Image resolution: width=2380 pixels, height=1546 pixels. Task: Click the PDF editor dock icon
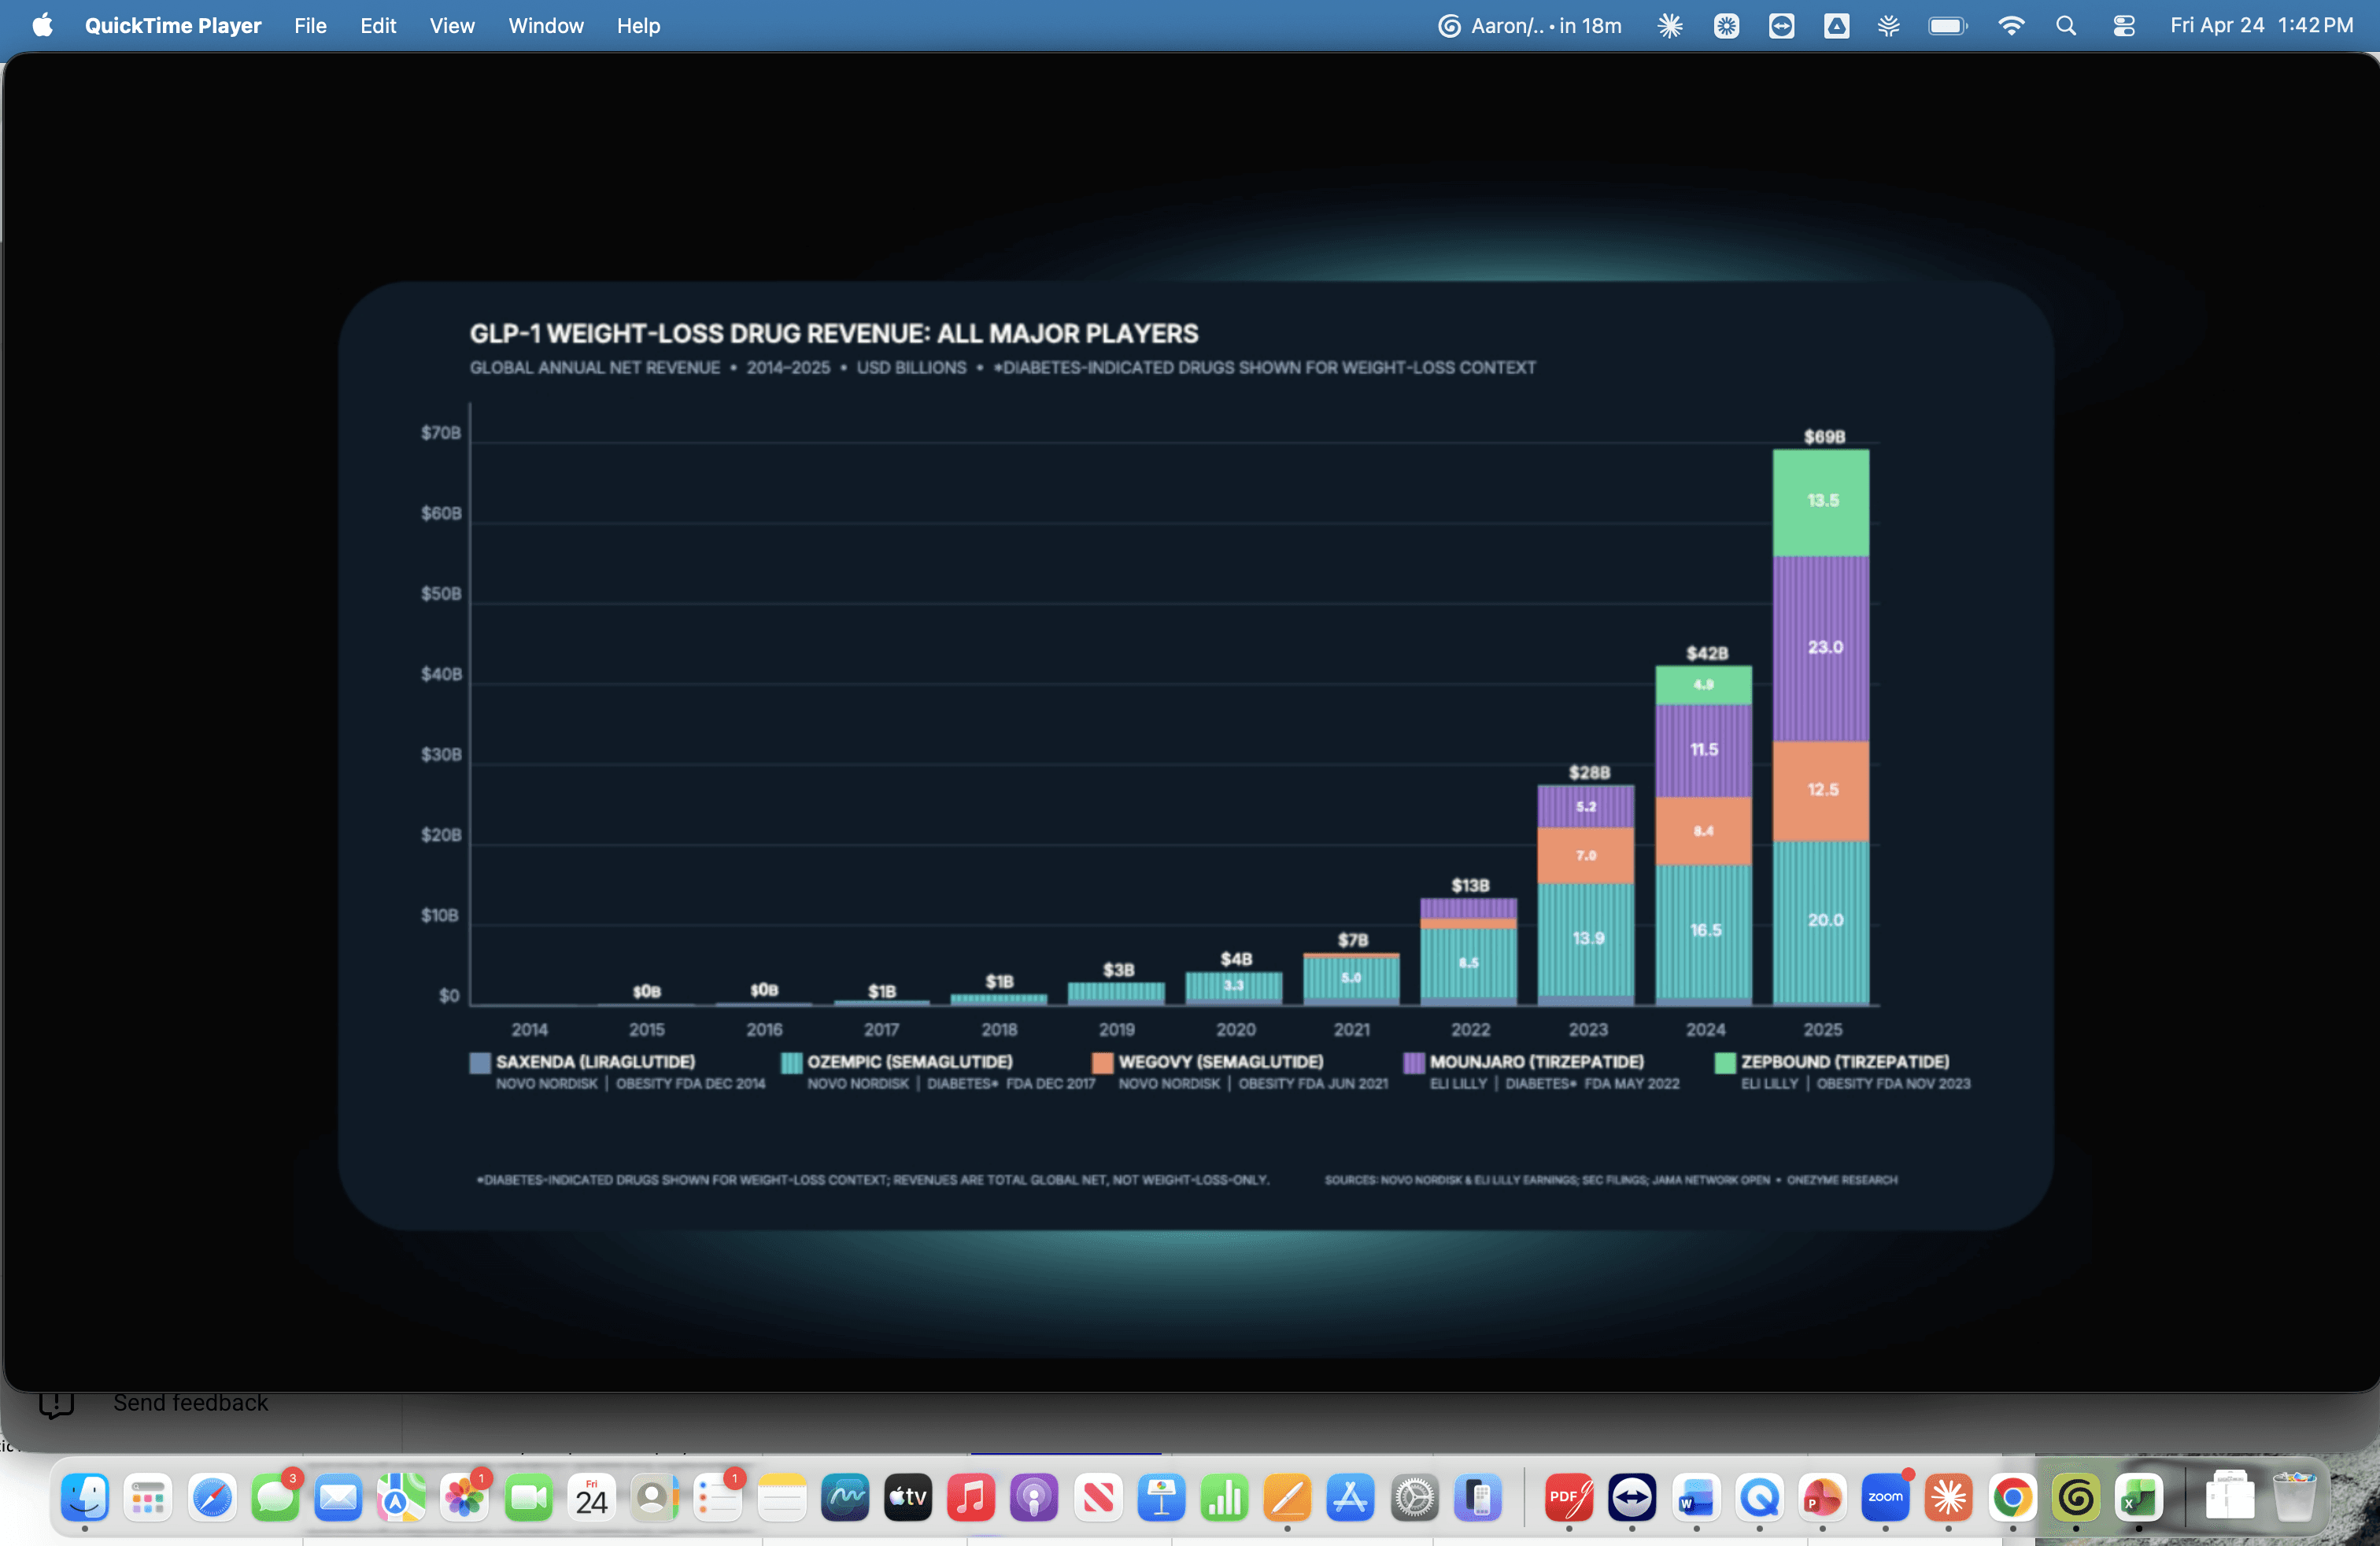[1568, 1497]
